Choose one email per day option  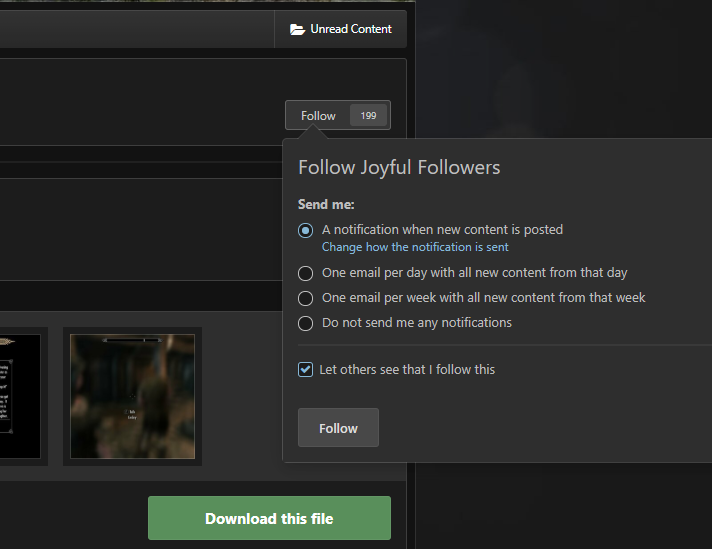click(x=306, y=273)
